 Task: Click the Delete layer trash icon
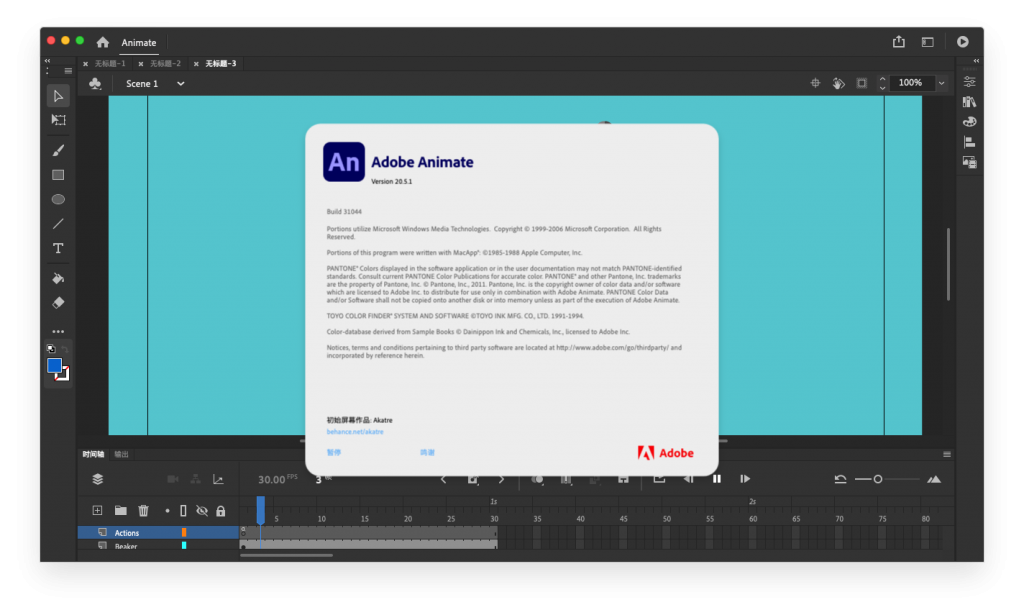(x=144, y=511)
